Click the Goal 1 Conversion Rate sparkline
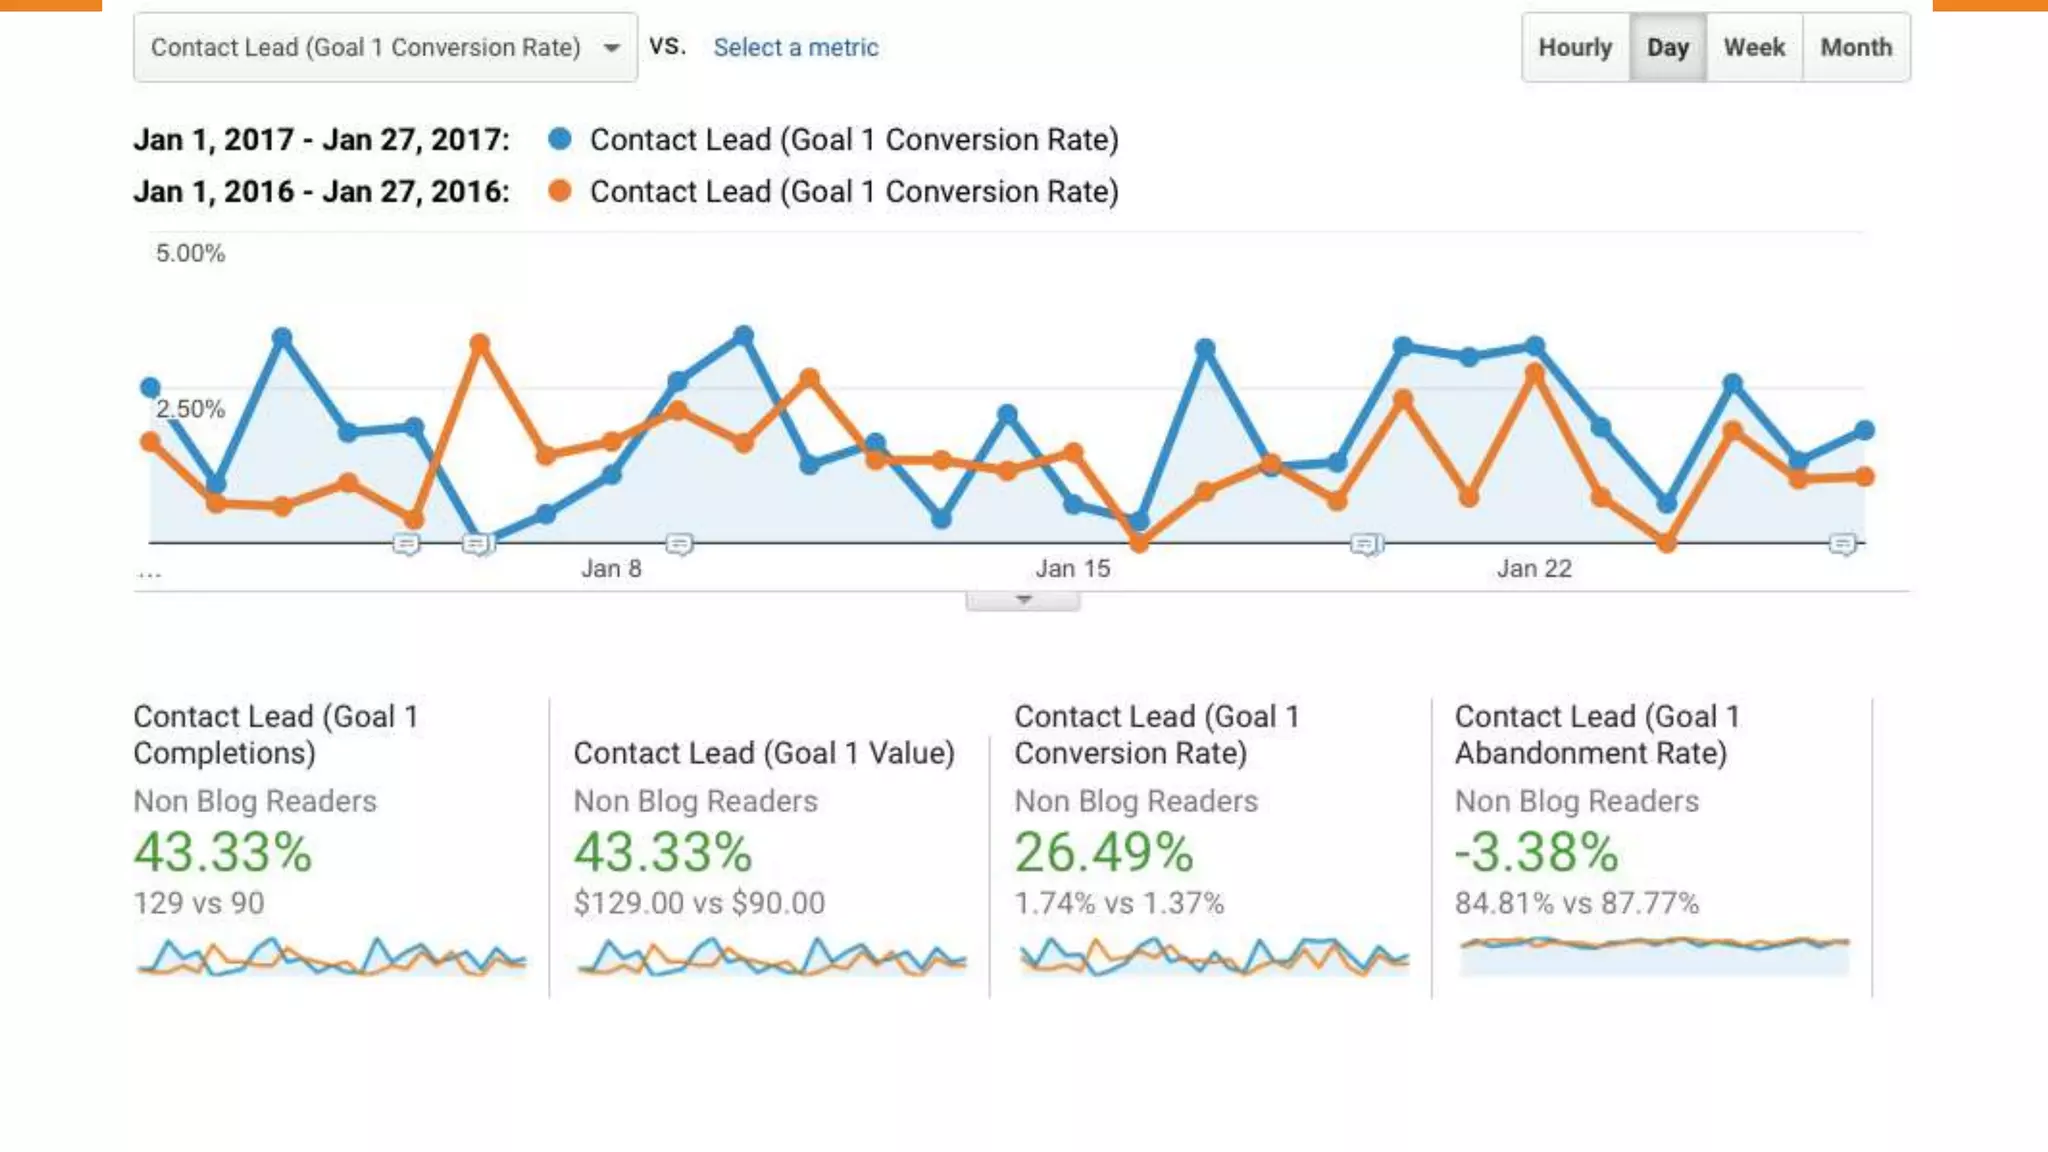 point(1213,957)
